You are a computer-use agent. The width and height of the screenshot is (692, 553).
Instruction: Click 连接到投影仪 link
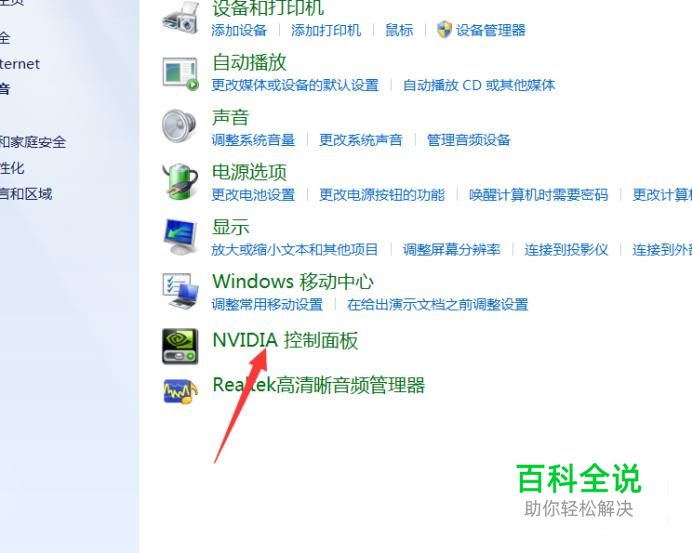click(x=566, y=249)
